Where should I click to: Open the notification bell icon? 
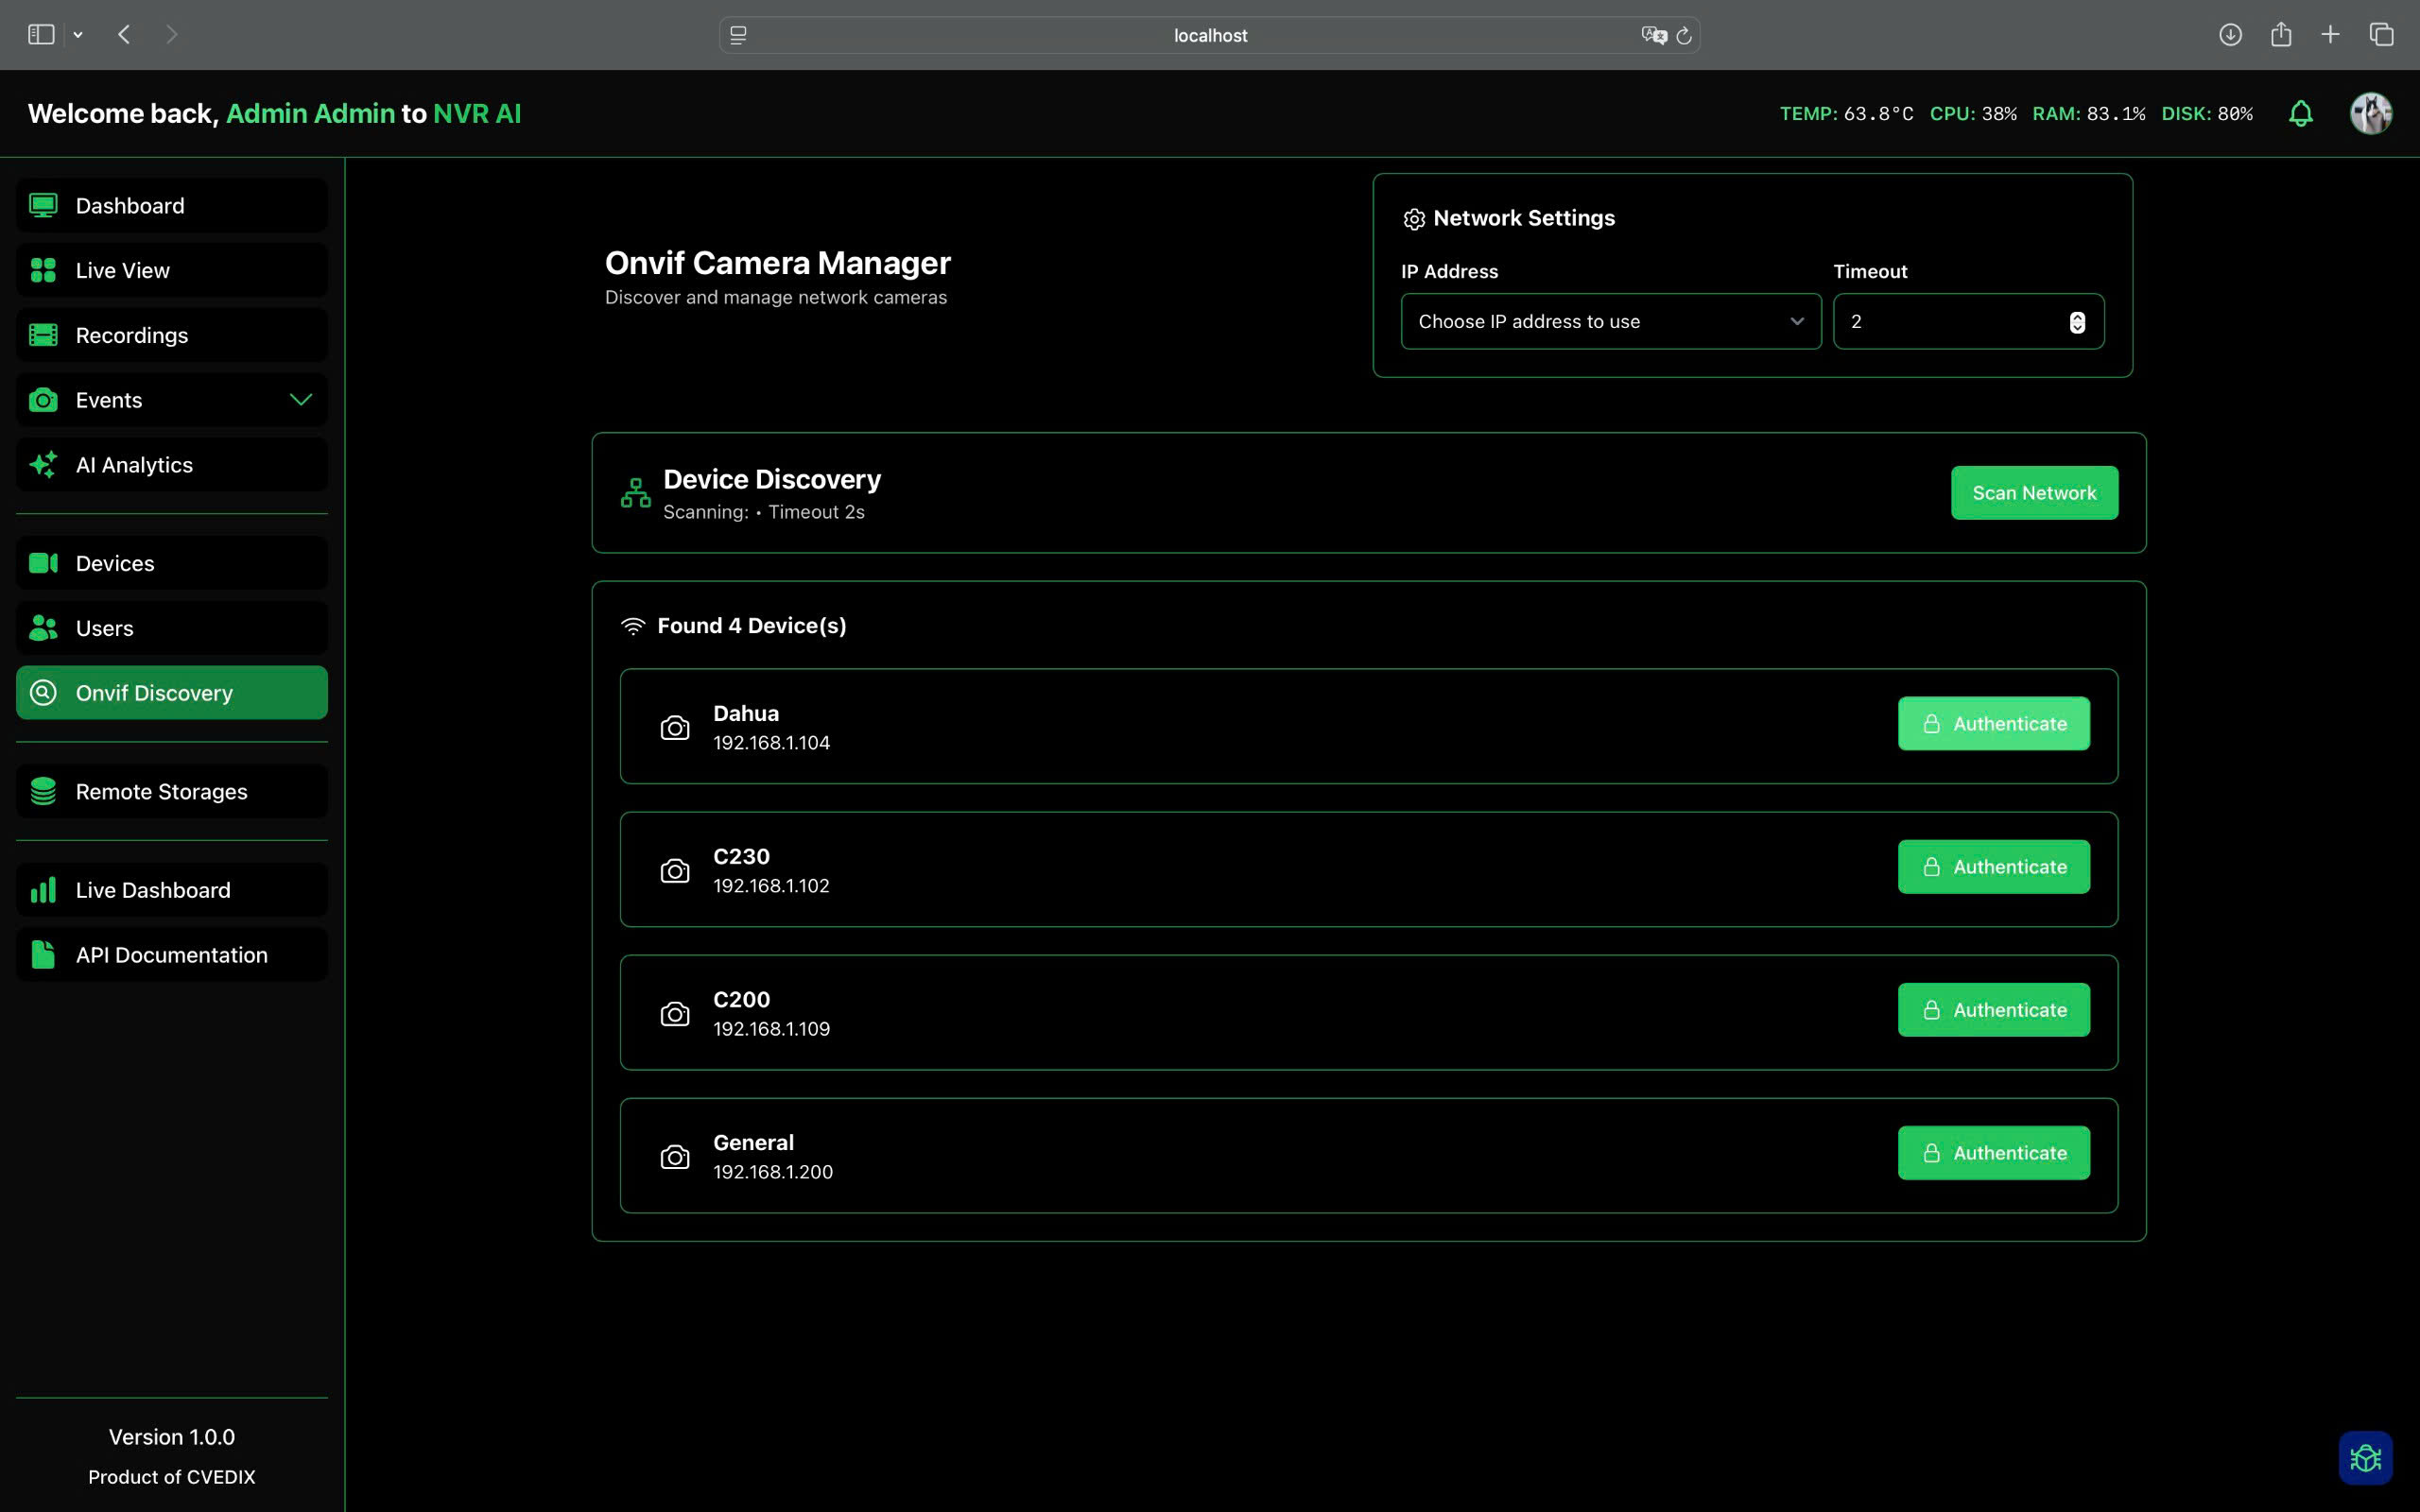[x=2300, y=113]
